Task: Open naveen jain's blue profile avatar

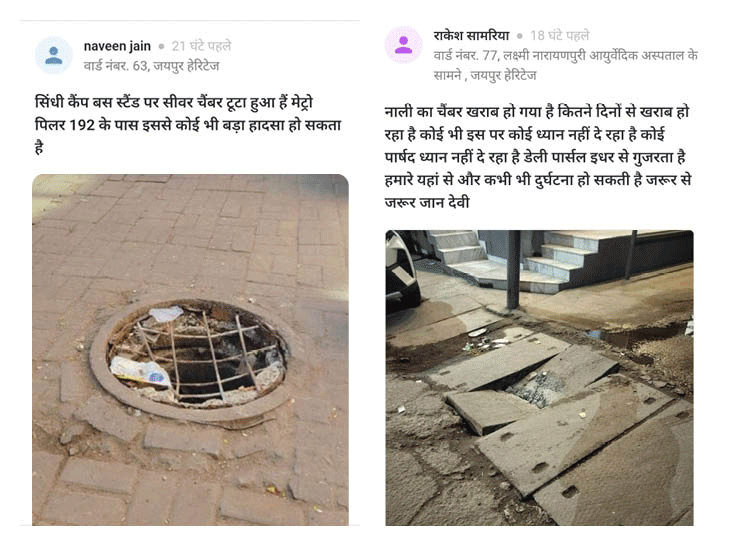Action: [x=54, y=55]
